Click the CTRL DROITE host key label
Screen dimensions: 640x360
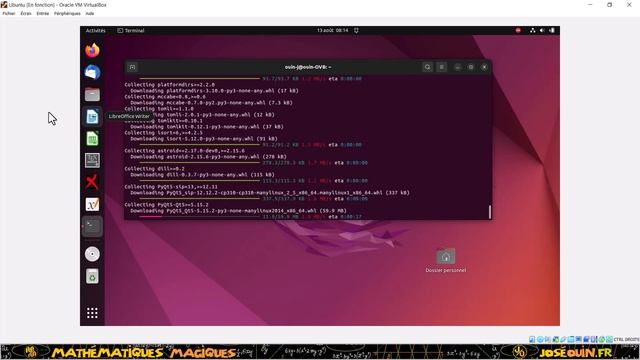tap(627, 339)
